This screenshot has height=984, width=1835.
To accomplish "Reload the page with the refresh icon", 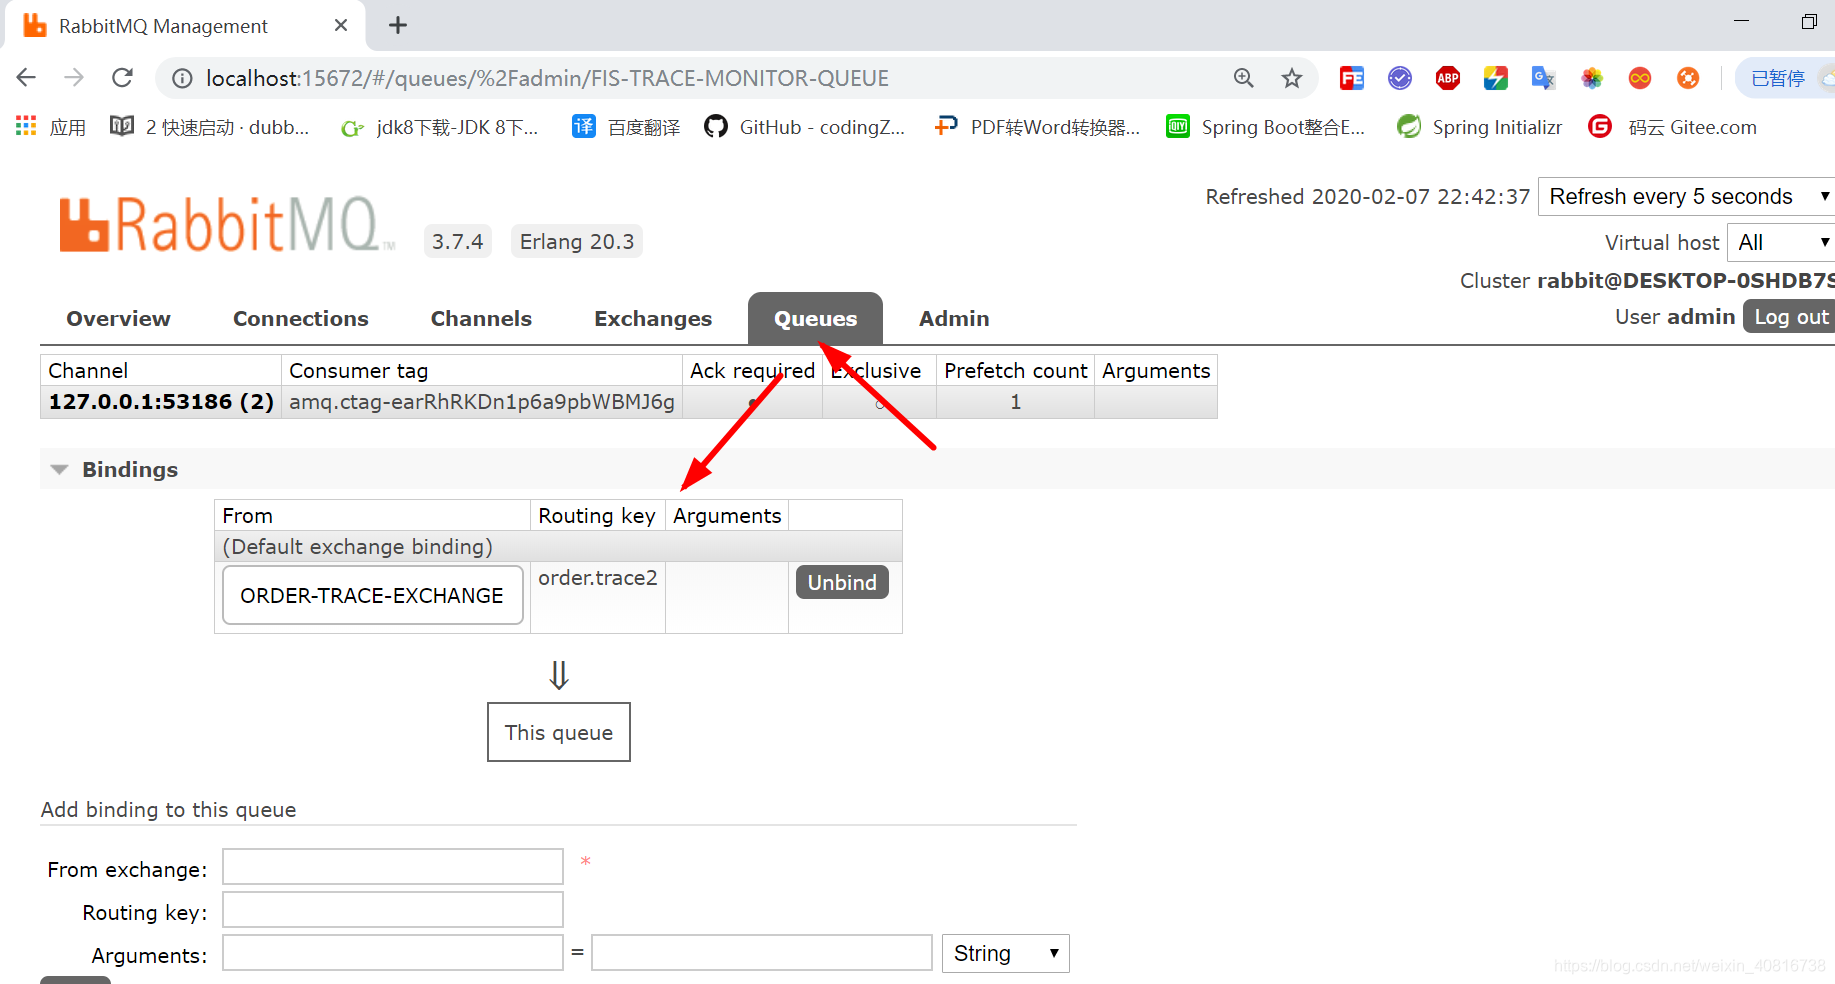I will 122,78.
